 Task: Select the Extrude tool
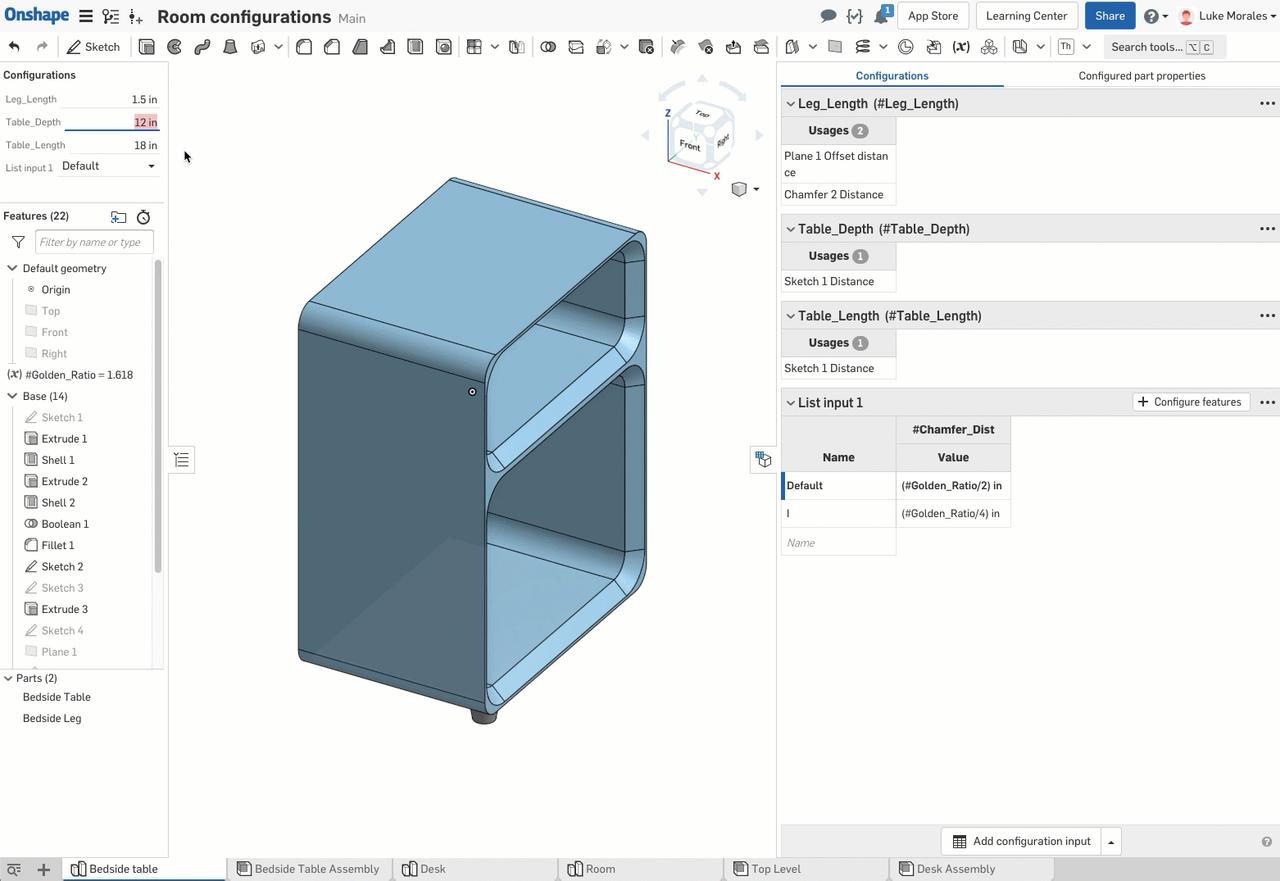(144, 46)
